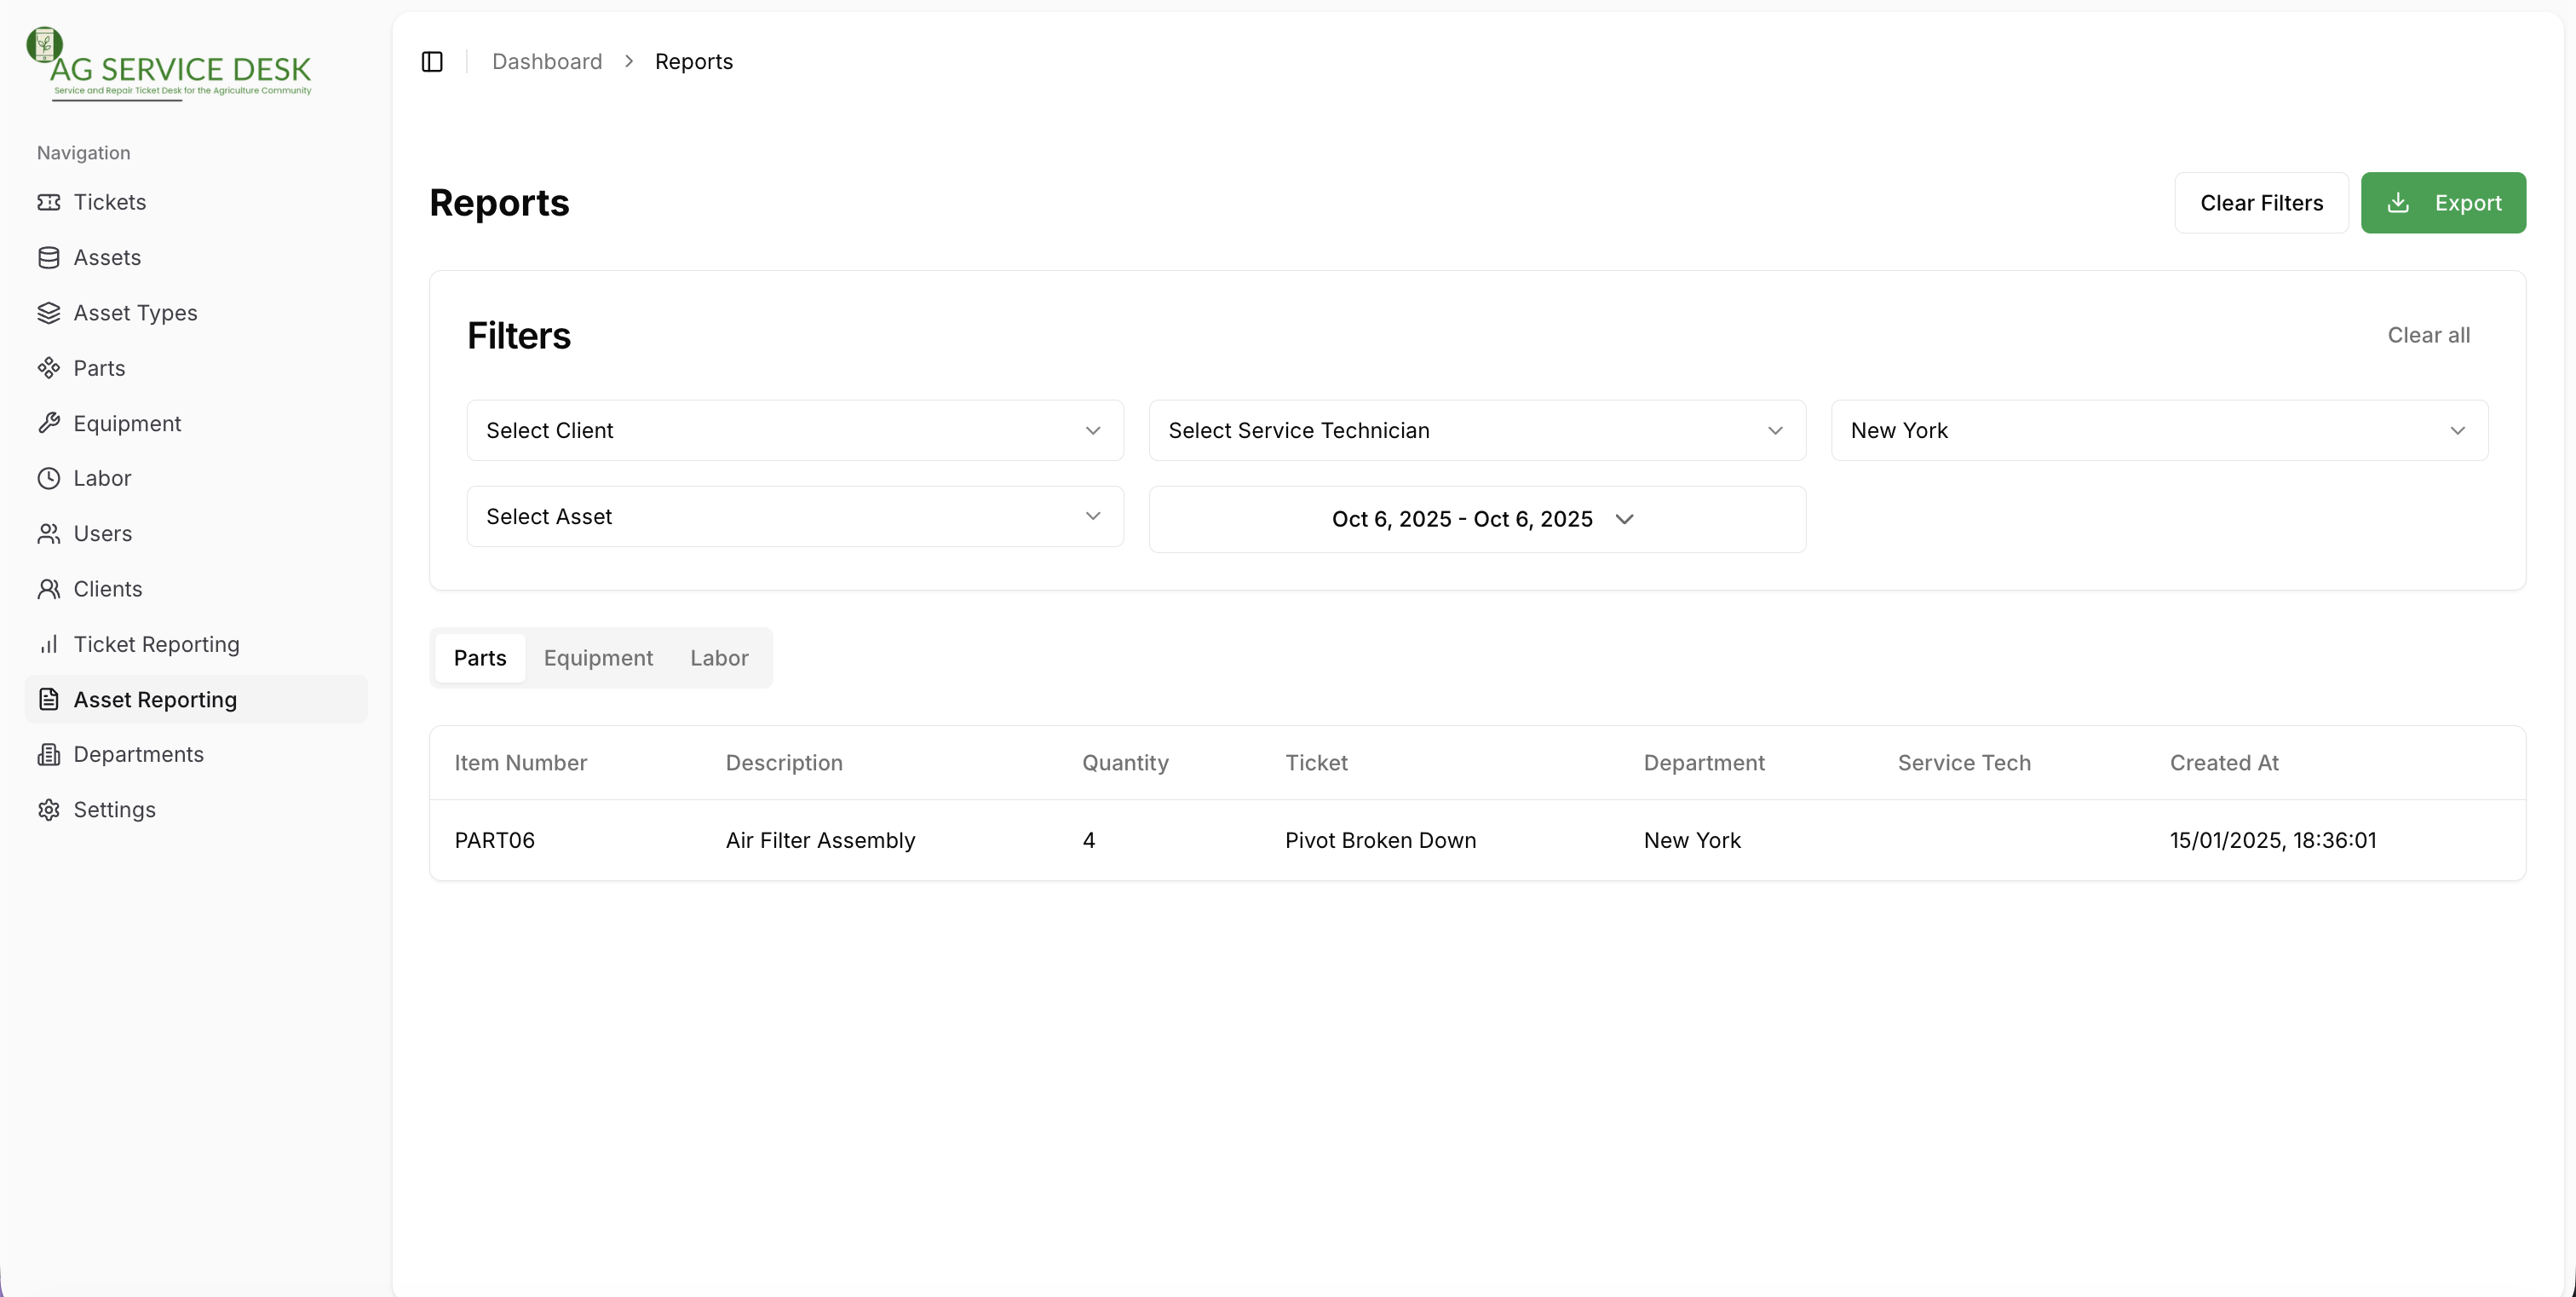
Task: Open Ticket Reporting bar-chart icon
Action: [x=48, y=644]
